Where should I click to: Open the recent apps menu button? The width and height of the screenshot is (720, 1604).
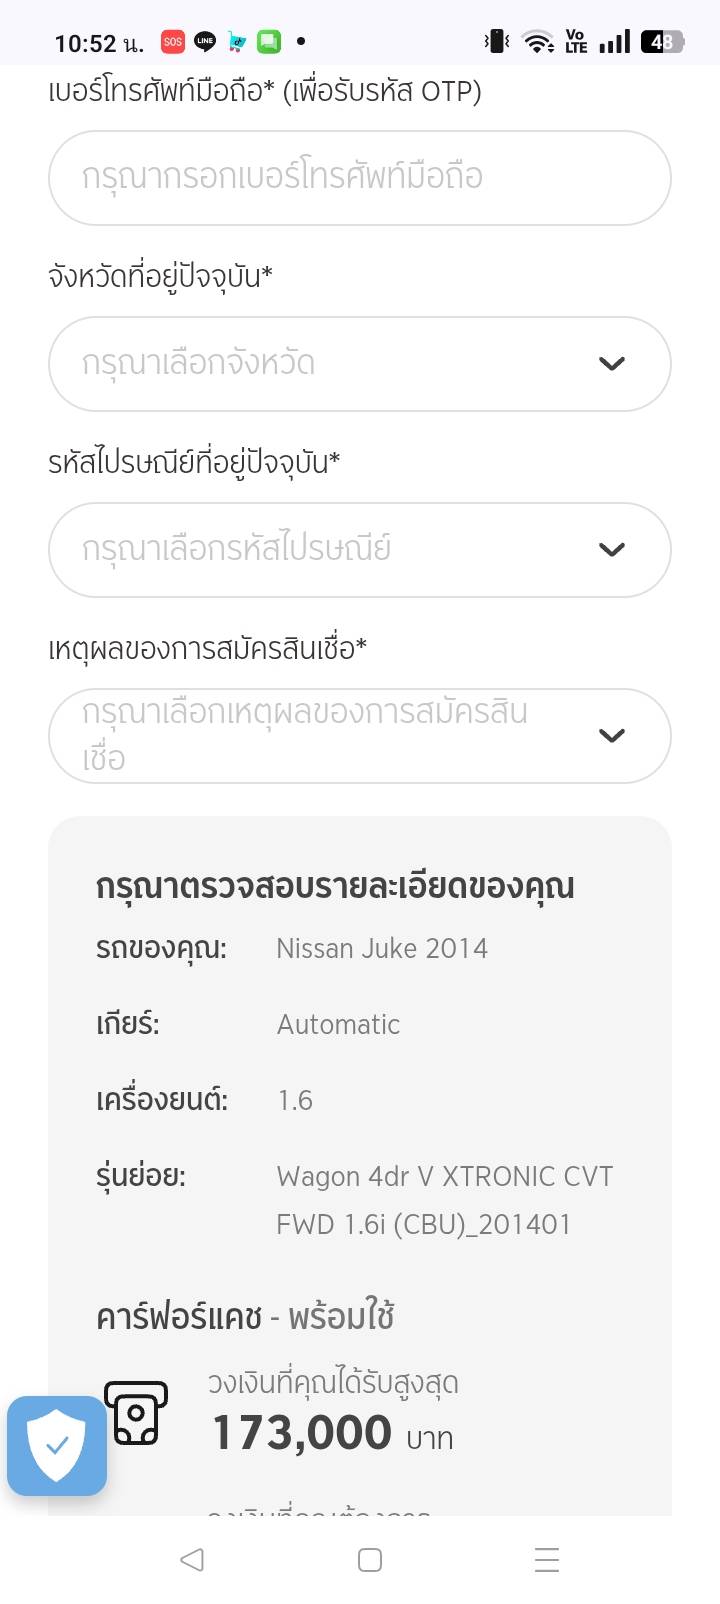click(x=546, y=1560)
